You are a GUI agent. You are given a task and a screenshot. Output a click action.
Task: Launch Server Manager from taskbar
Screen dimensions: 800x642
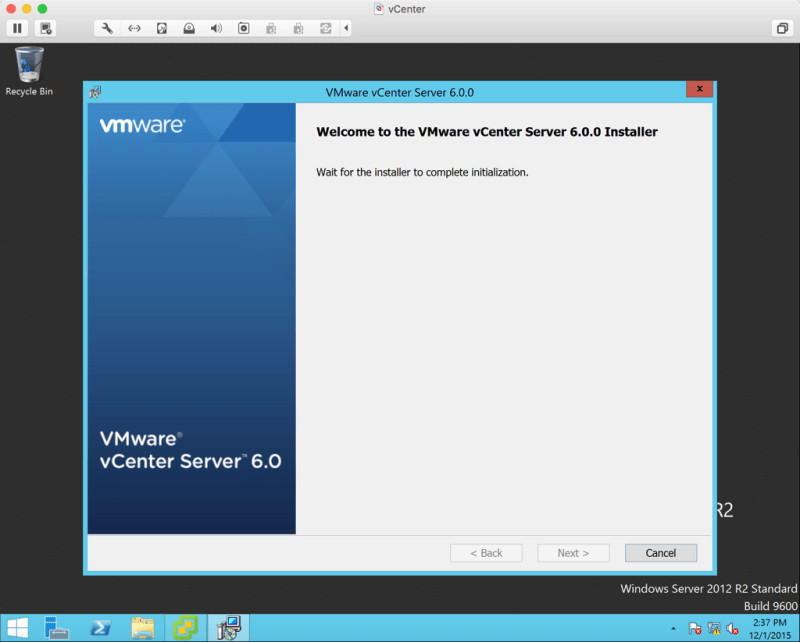(57, 628)
